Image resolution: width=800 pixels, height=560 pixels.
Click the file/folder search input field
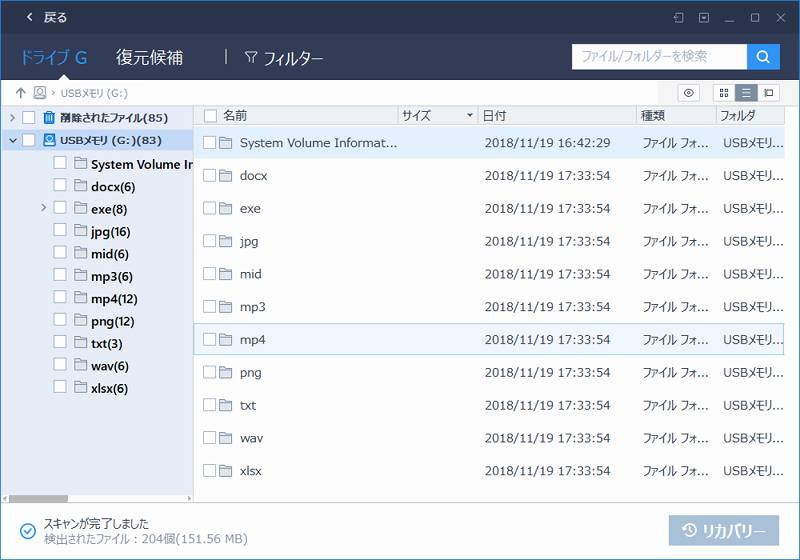(x=659, y=57)
